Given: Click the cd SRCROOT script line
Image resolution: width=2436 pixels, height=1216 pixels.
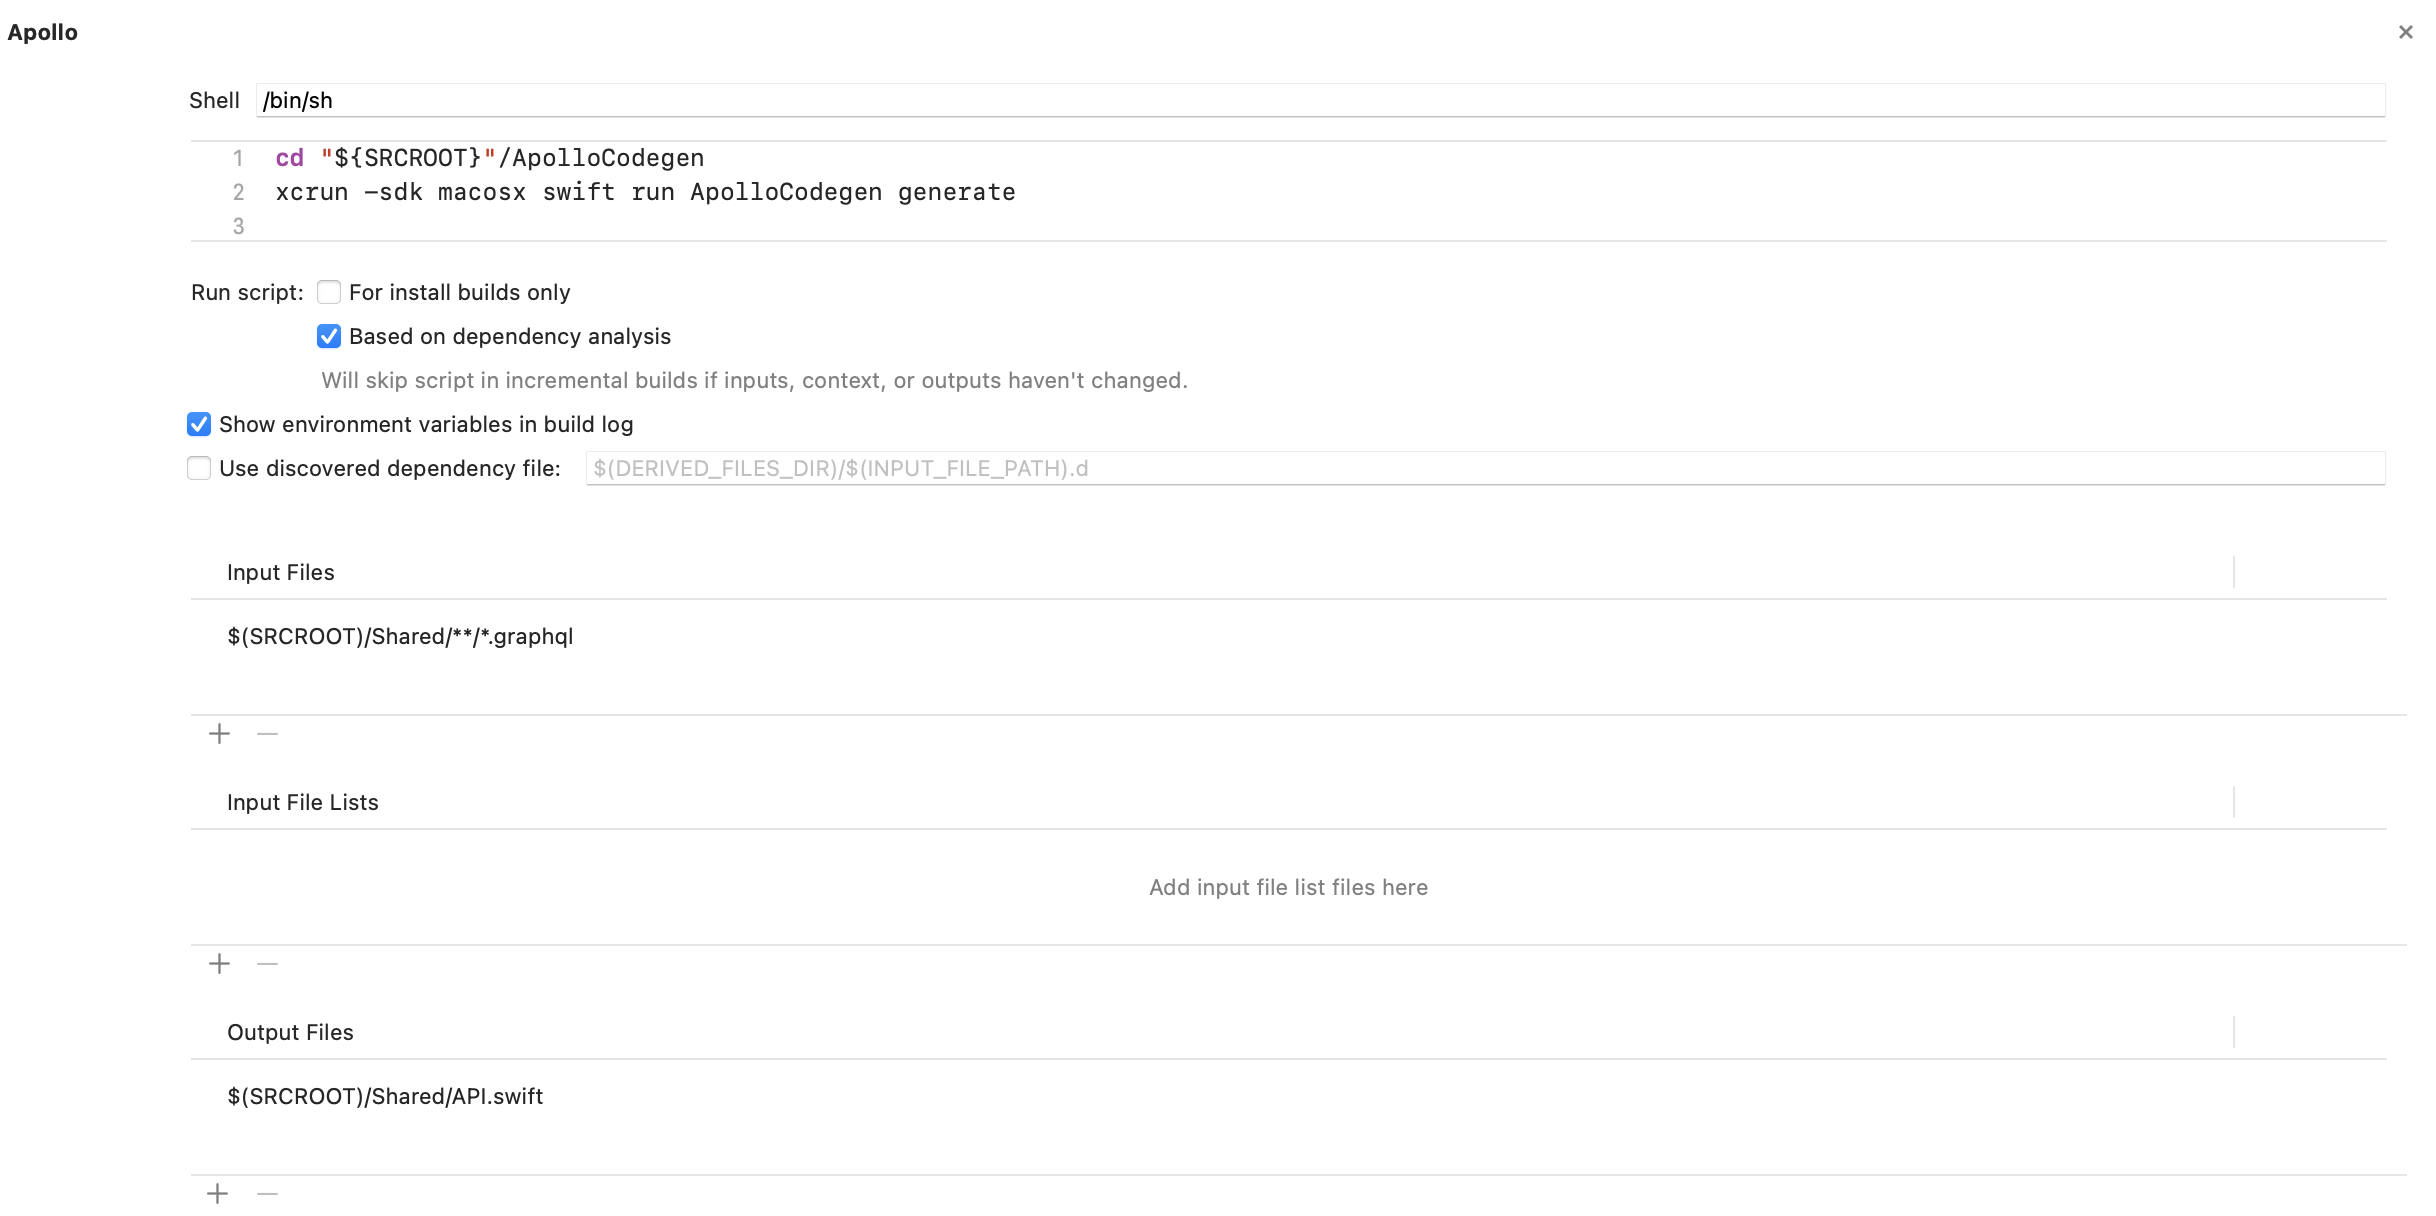Looking at the screenshot, I should click(489, 158).
